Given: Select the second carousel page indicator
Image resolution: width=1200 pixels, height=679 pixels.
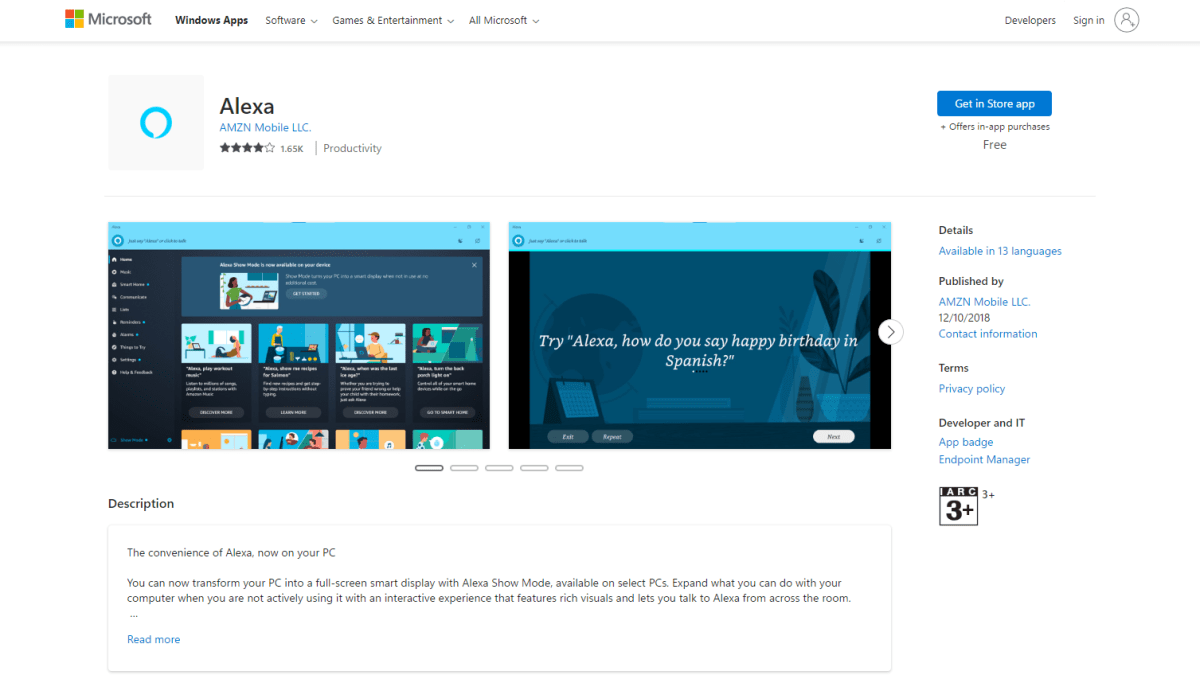Looking at the screenshot, I should point(464,468).
